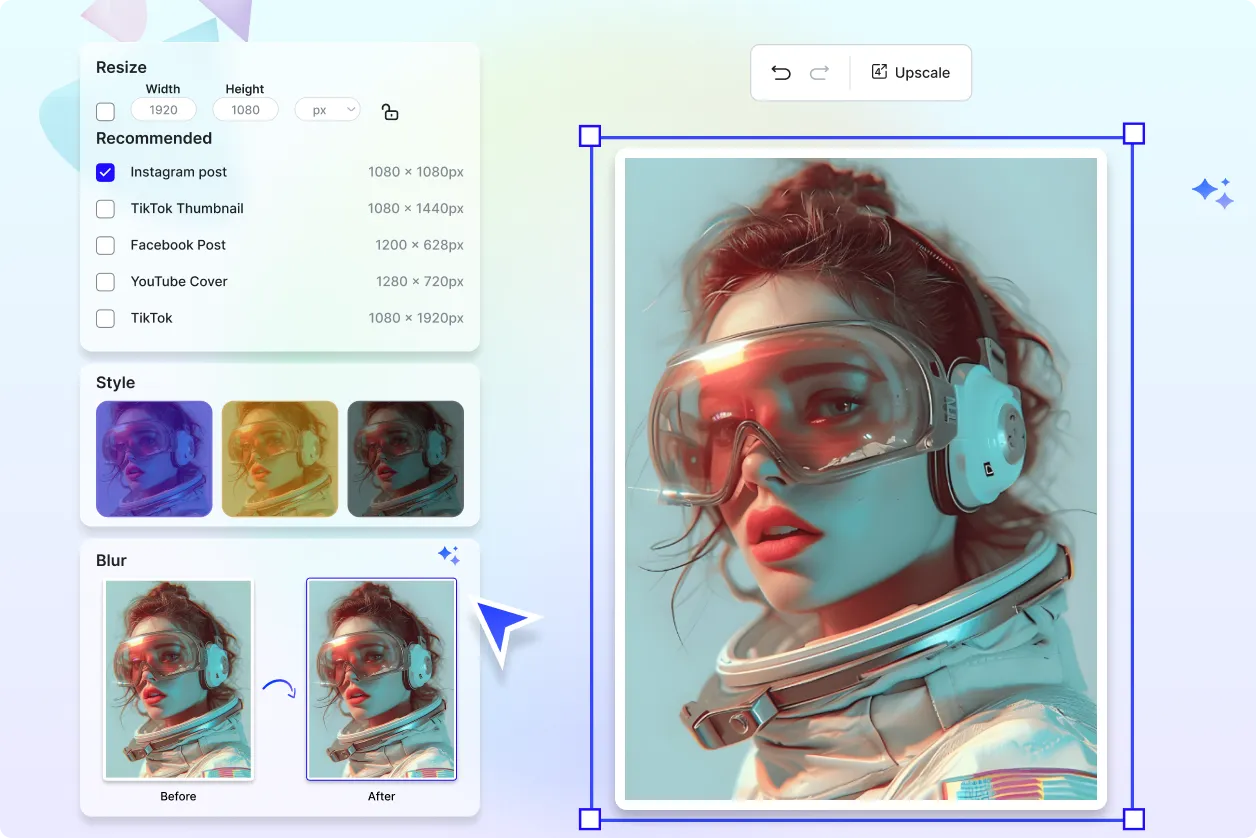Open the px units dropdown
Viewport: 1256px width, 838px height.
tap(327, 109)
